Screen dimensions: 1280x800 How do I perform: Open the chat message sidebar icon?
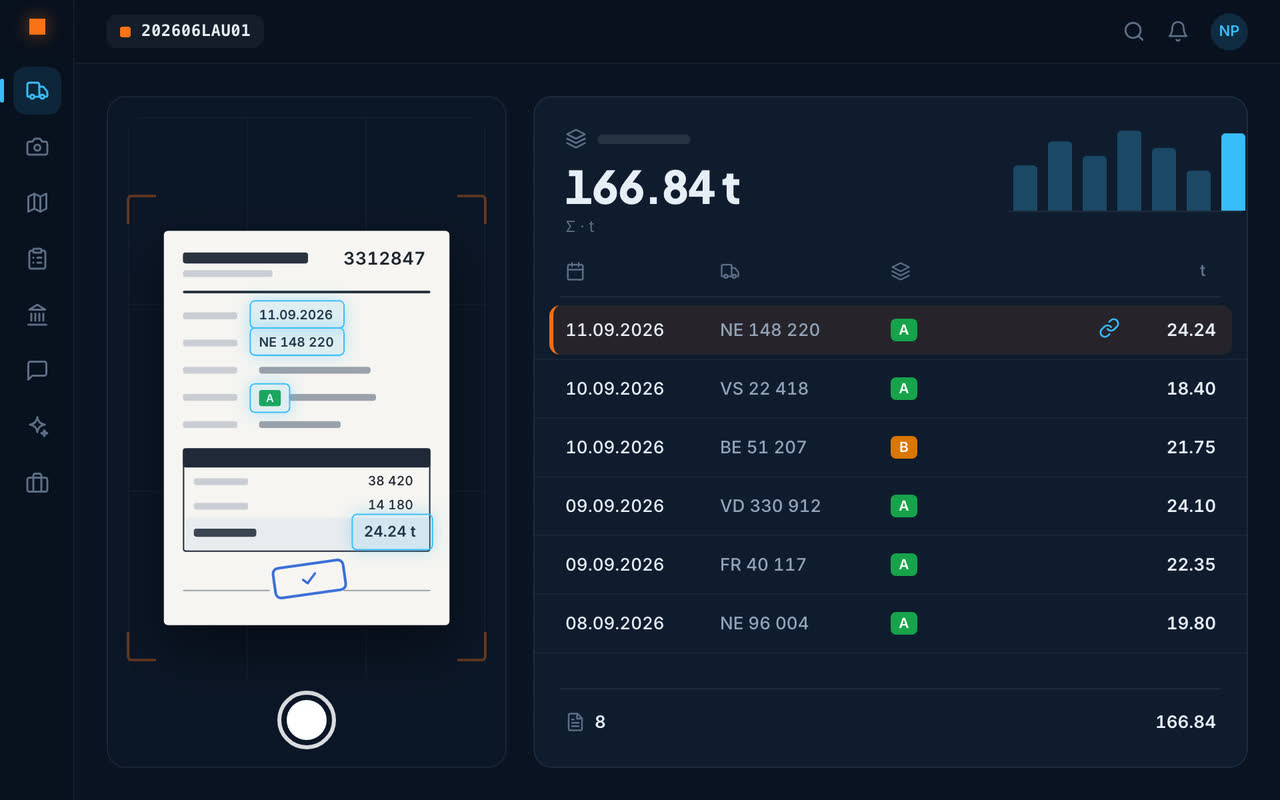coord(37,371)
